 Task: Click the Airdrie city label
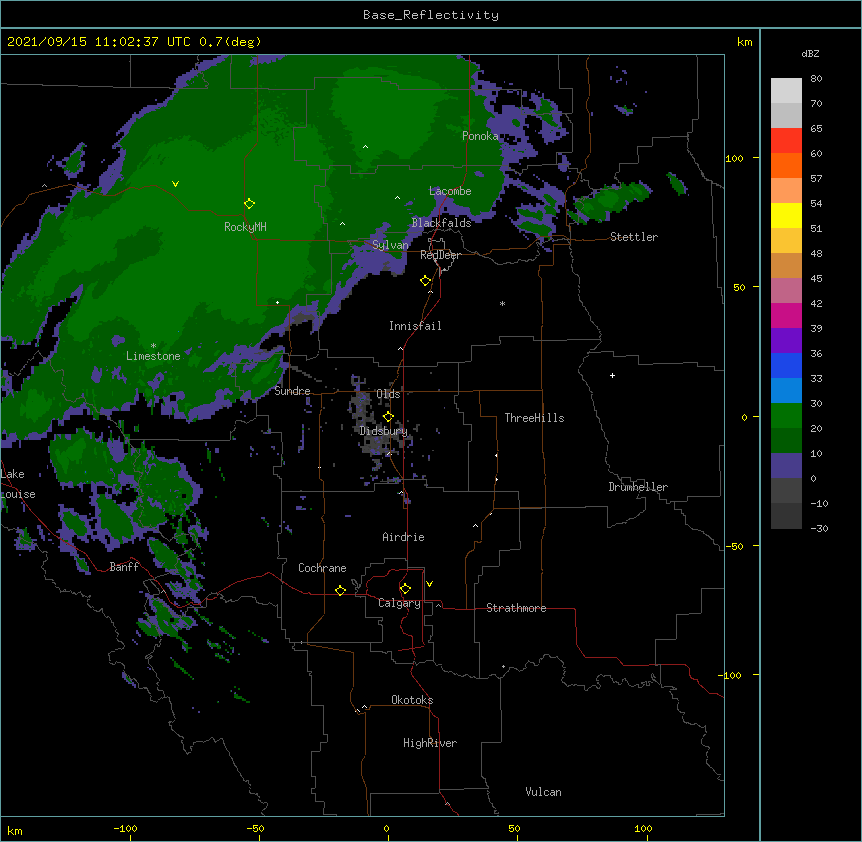[404, 537]
